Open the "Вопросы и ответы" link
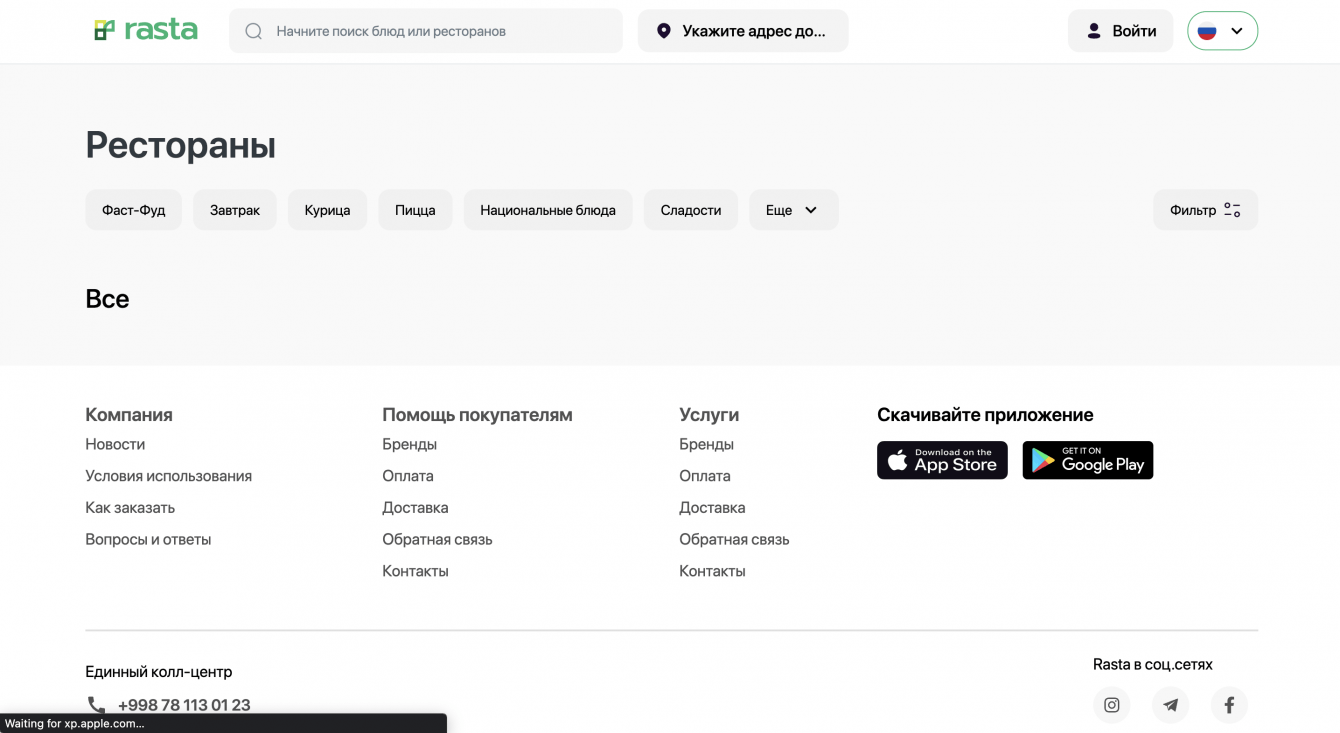 tap(148, 539)
